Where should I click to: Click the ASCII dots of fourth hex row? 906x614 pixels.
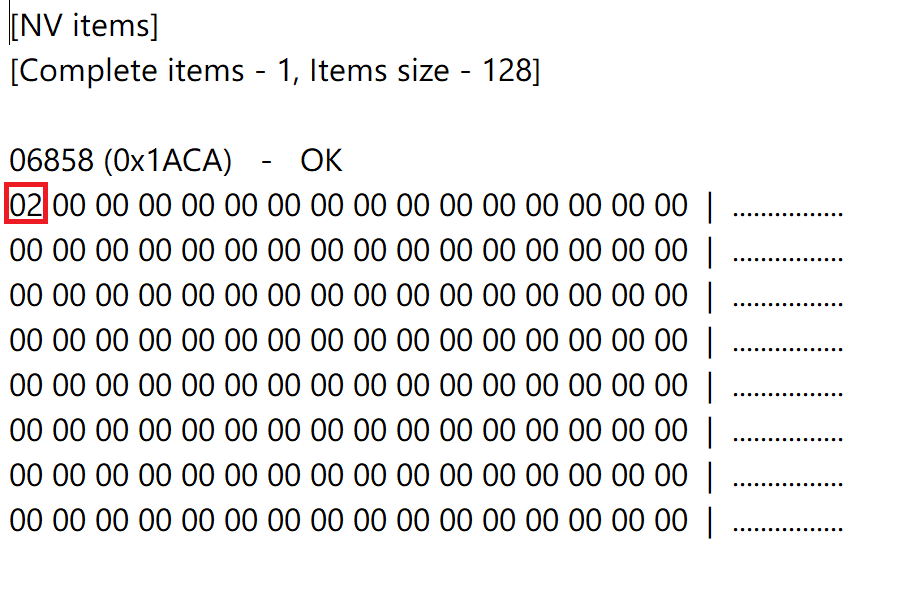point(788,346)
